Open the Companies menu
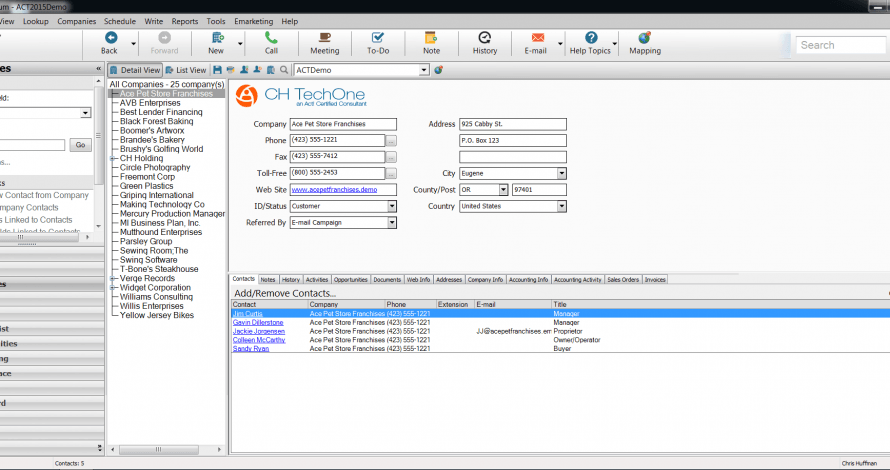Screen dimensions: 890x470 point(77,21)
